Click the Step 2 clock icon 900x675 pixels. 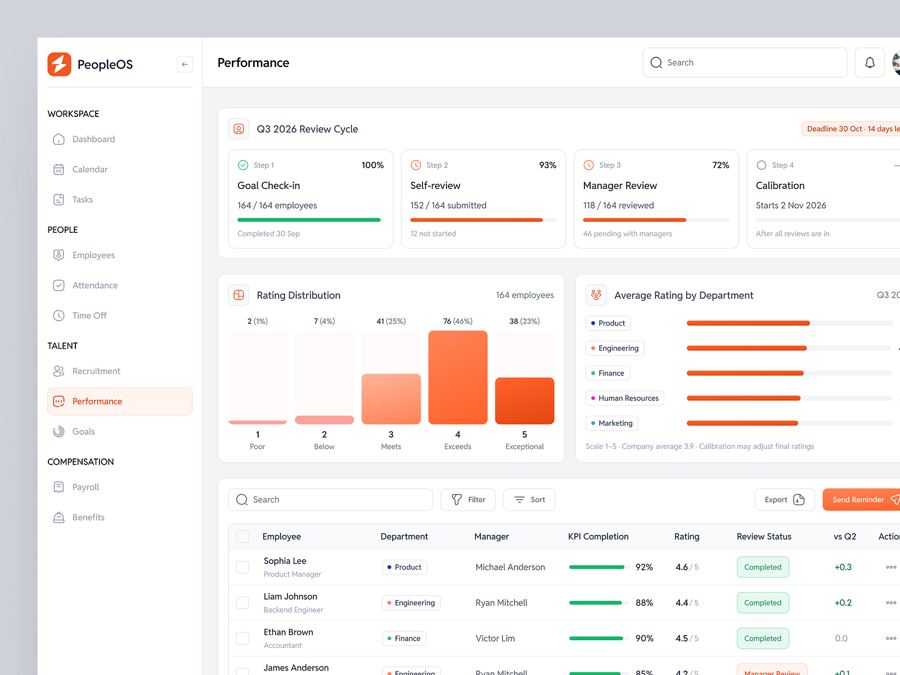416,165
